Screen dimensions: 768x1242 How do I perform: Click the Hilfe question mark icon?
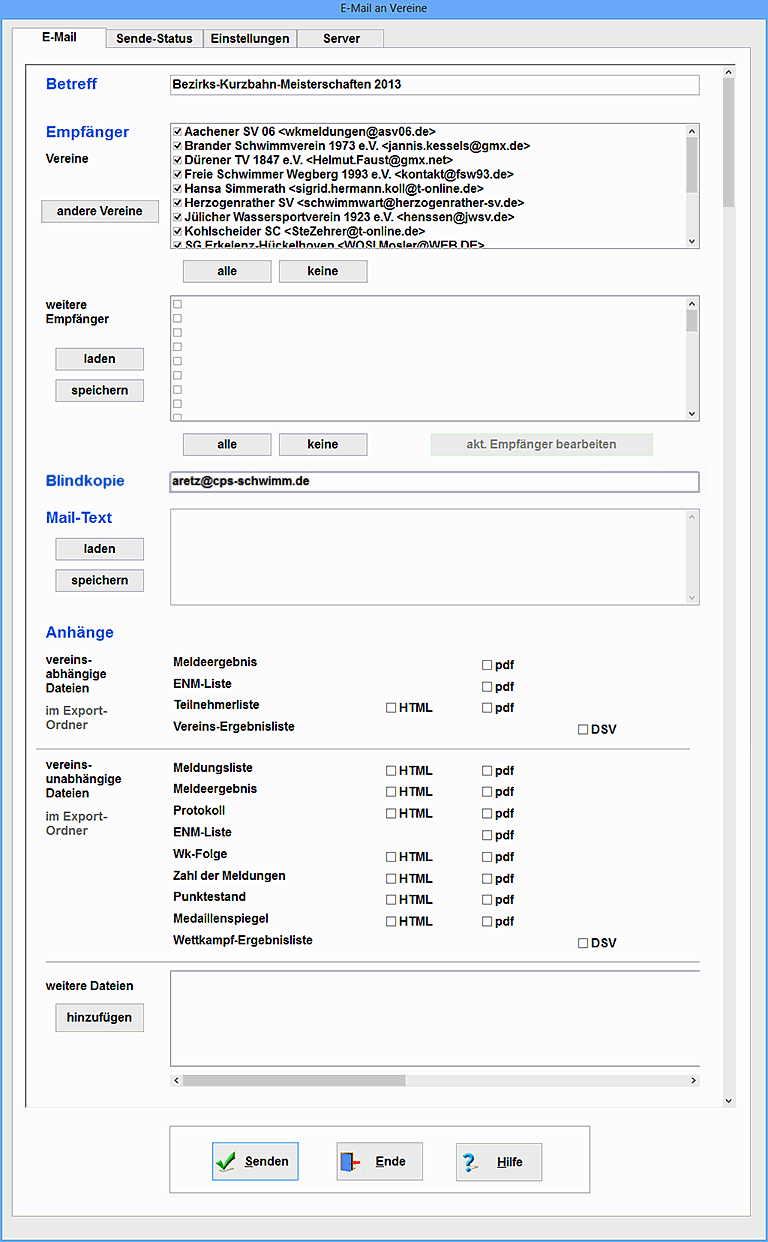pyautogui.click(x=470, y=1162)
